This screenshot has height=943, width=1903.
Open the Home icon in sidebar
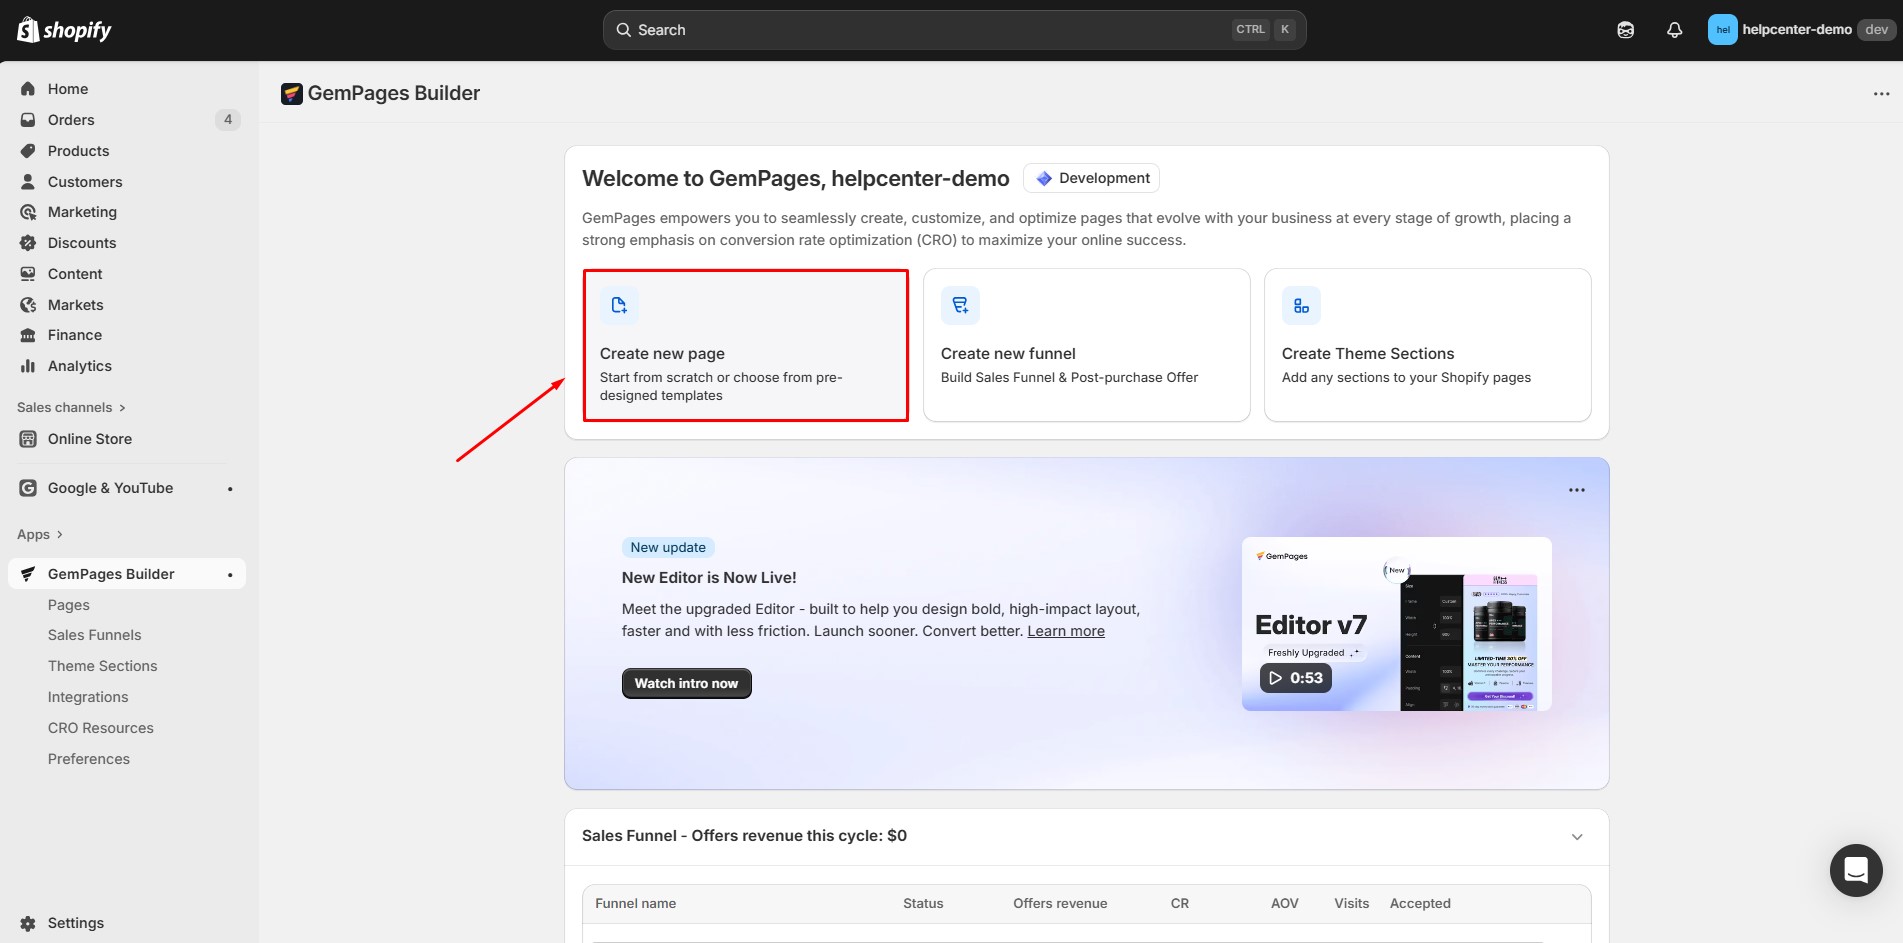coord(28,88)
